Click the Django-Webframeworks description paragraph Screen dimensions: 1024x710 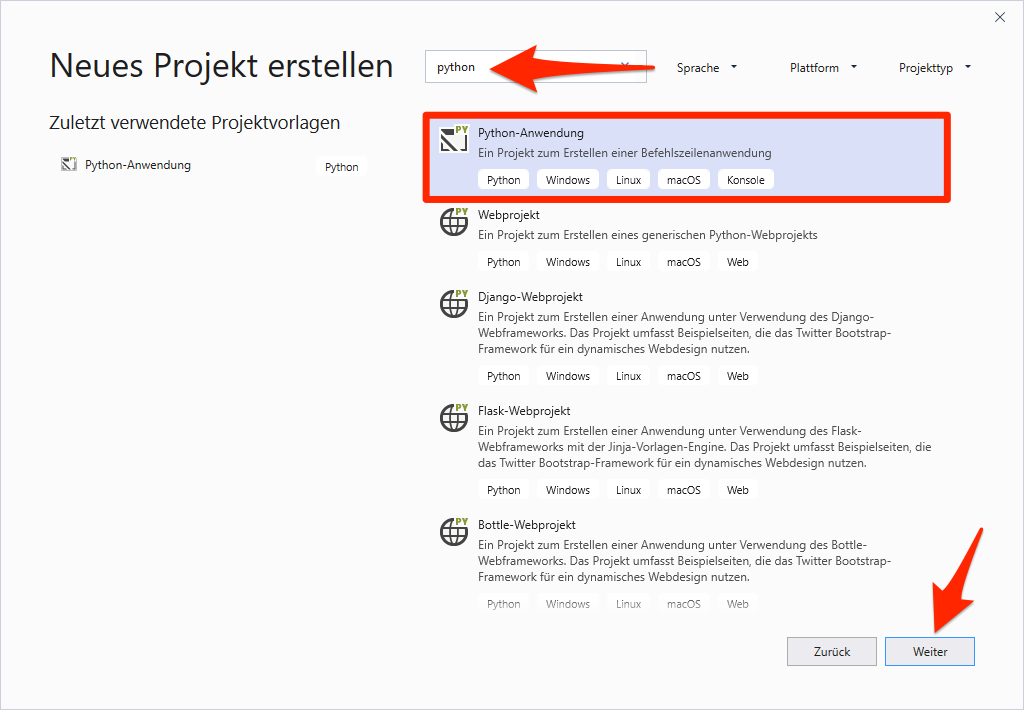click(x=684, y=333)
